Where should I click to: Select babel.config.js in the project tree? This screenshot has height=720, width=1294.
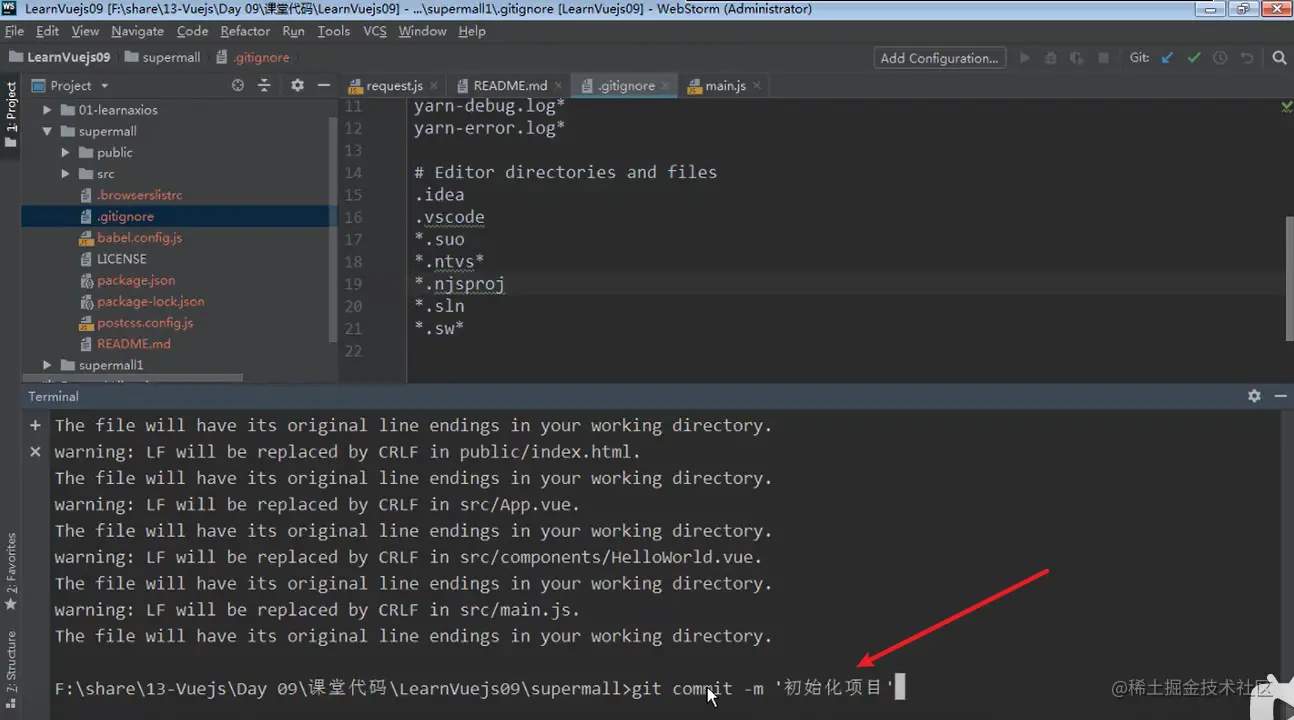click(x=139, y=238)
